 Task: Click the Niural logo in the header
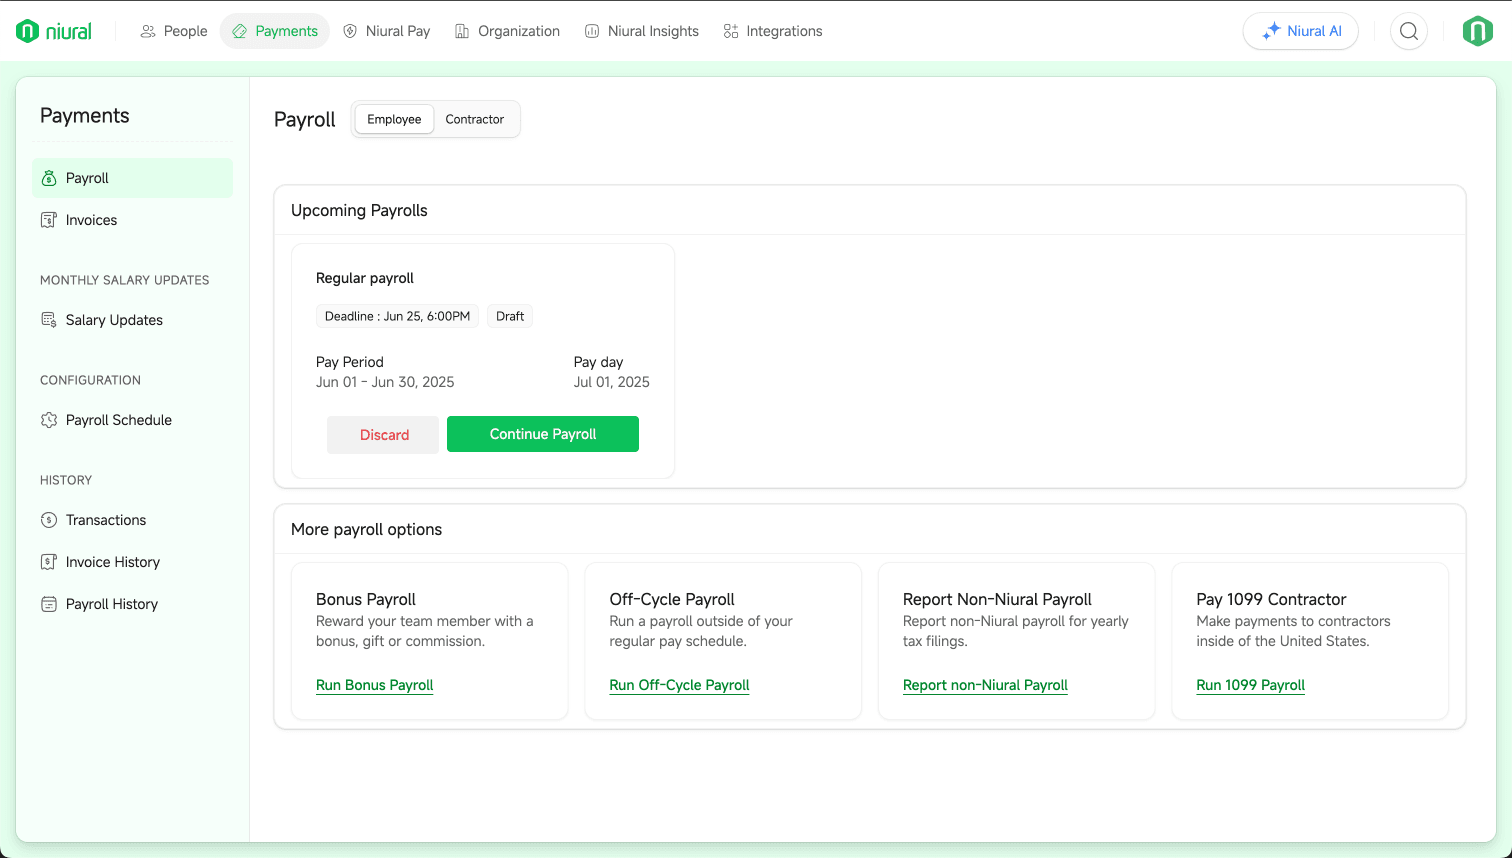coord(54,31)
